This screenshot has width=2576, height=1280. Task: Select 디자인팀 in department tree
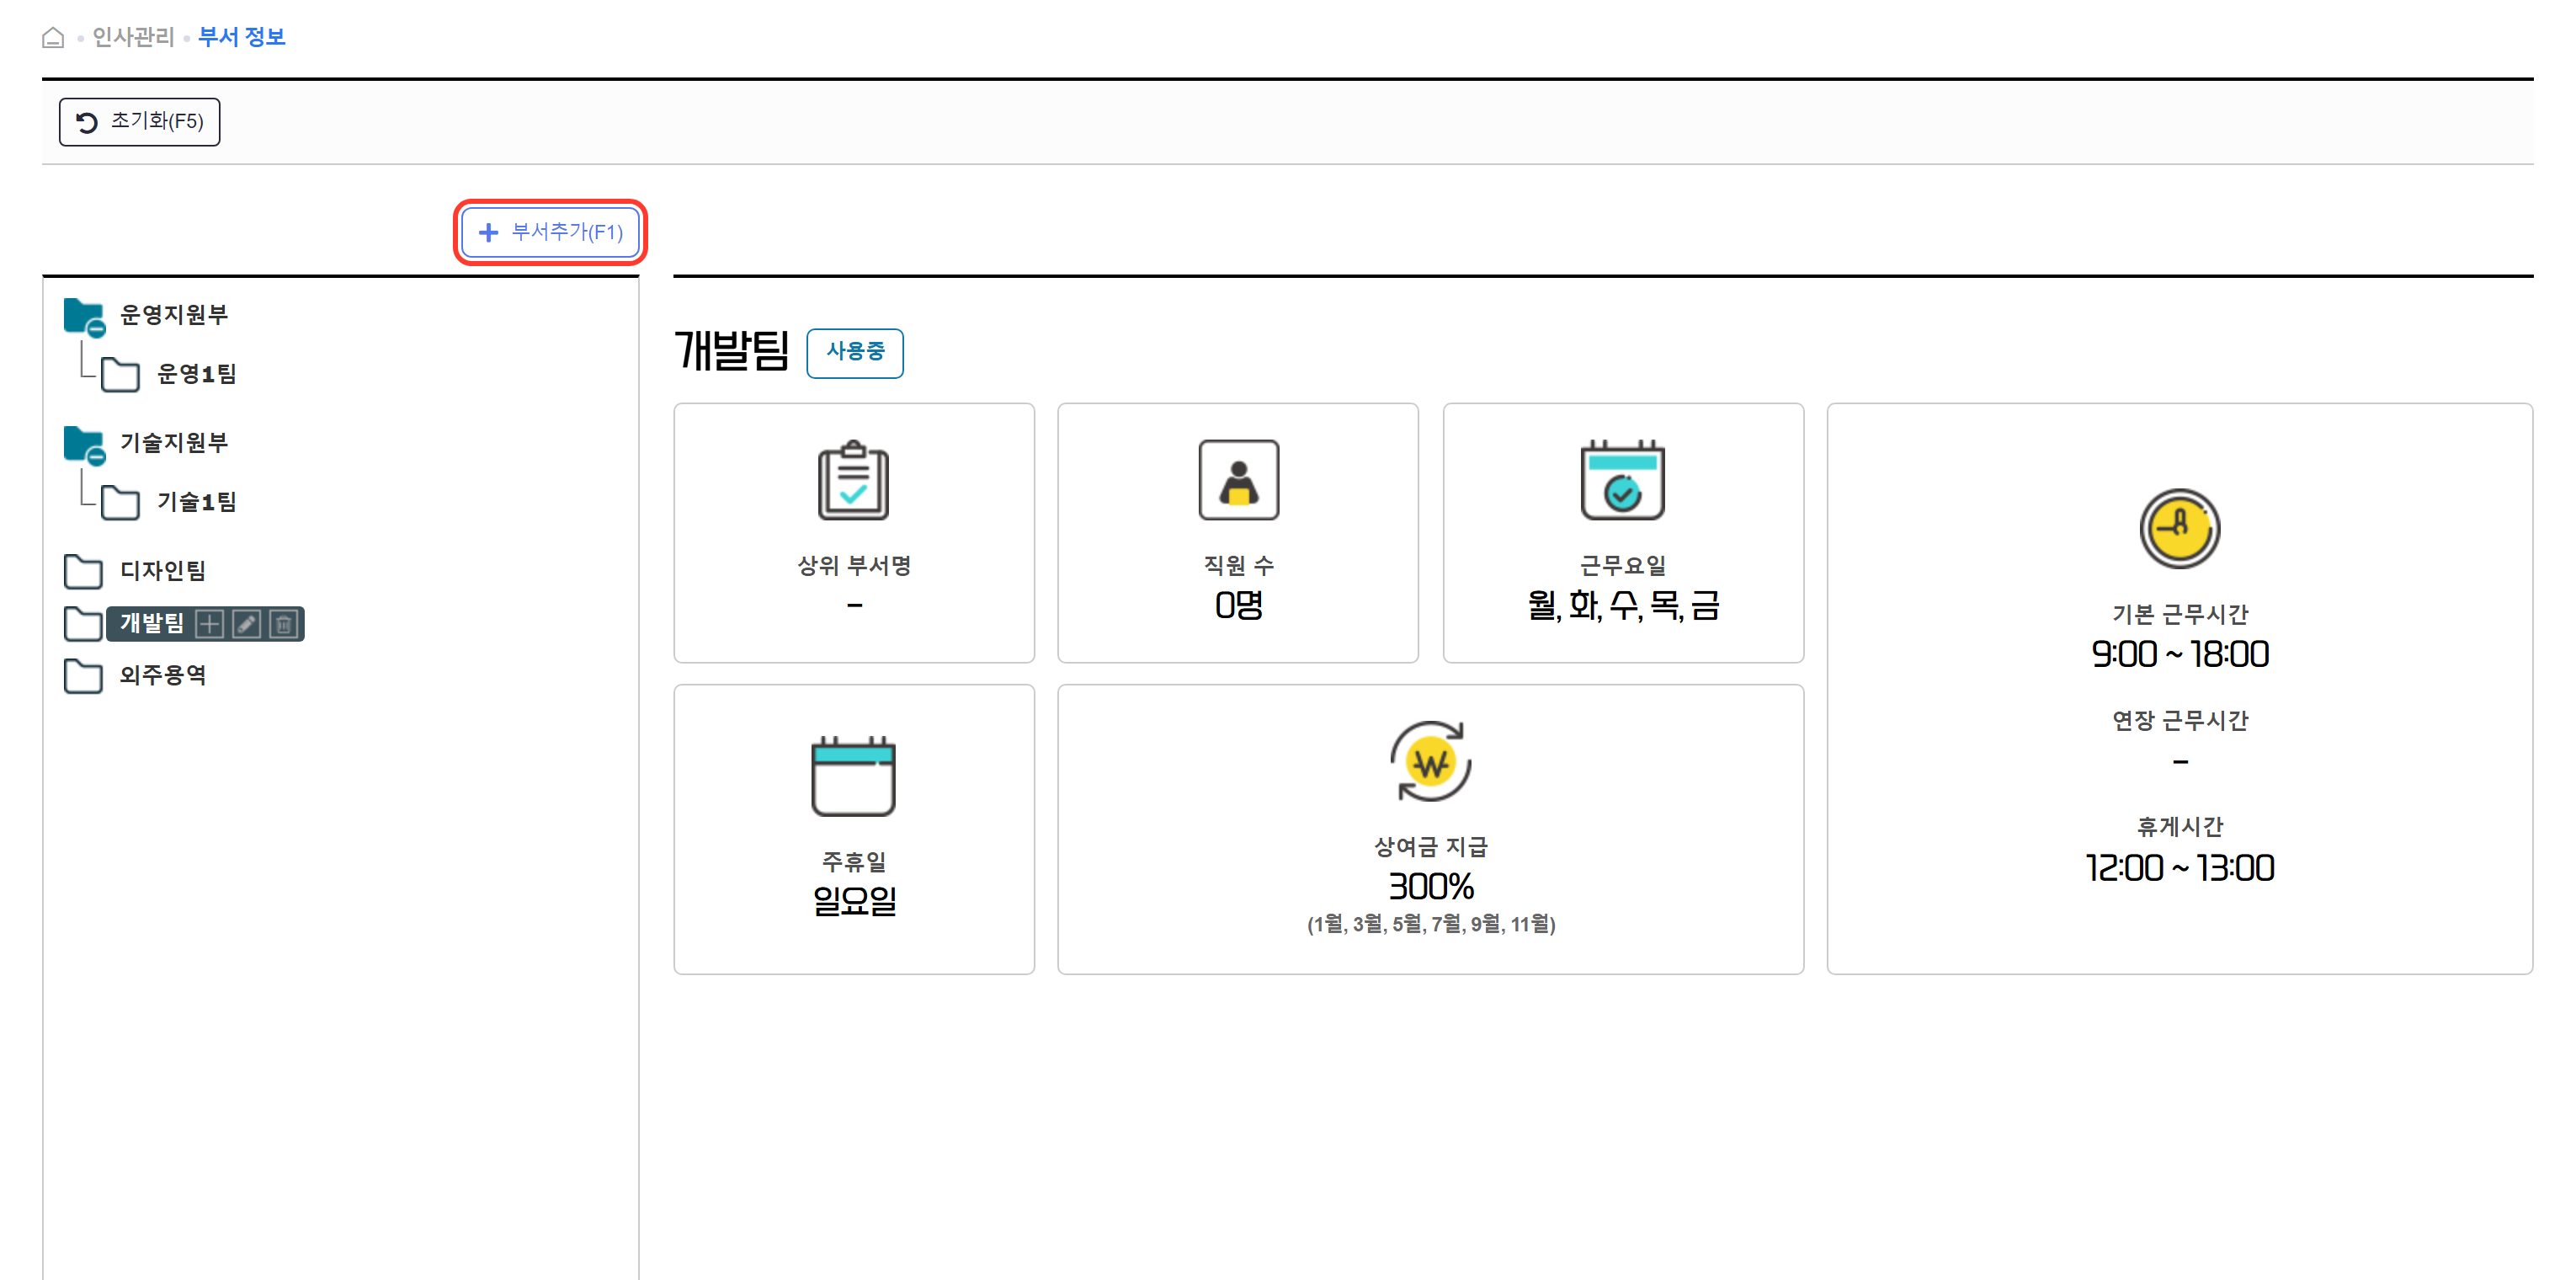[x=163, y=571]
